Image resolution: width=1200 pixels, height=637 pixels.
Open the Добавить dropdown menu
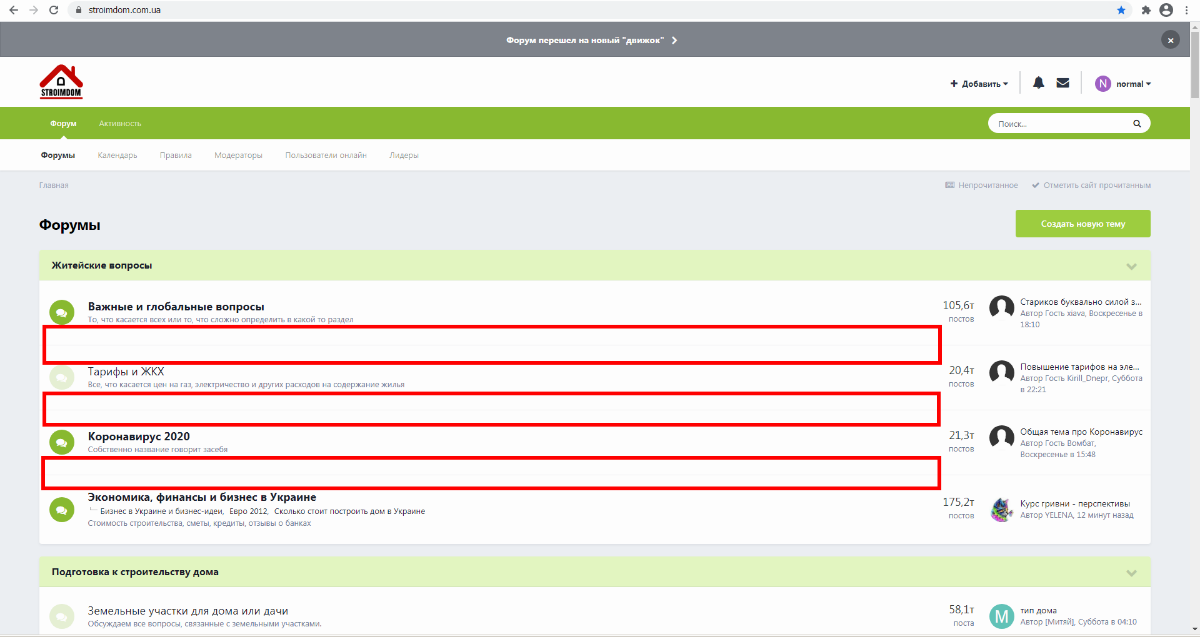[979, 84]
